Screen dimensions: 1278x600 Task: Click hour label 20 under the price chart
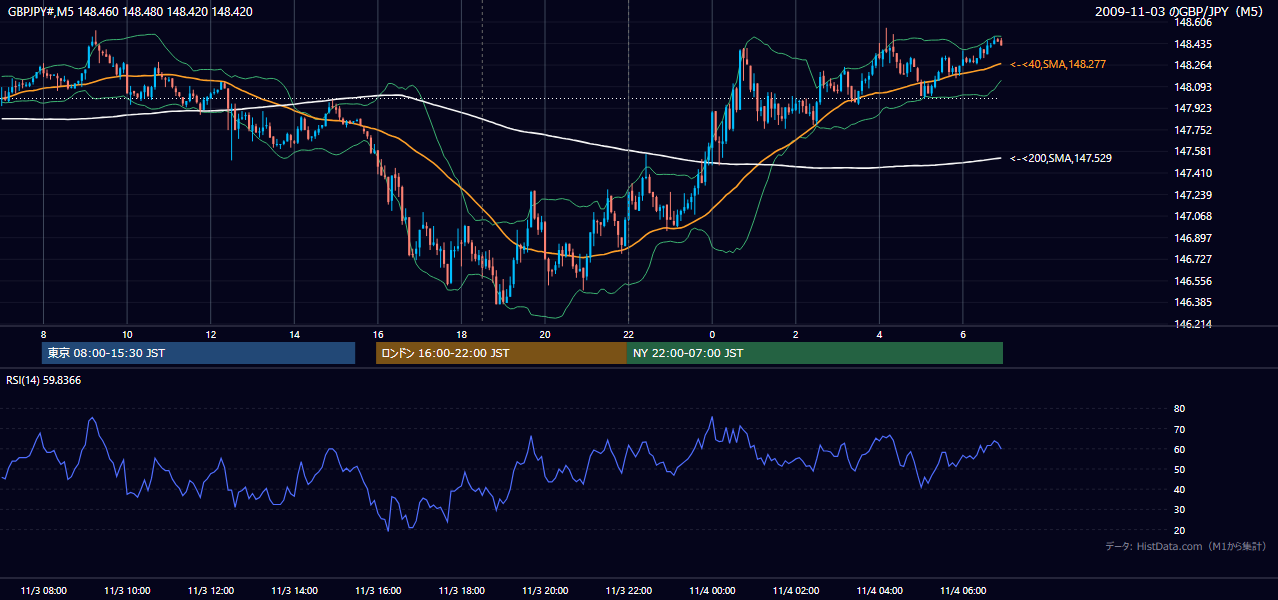click(544, 334)
